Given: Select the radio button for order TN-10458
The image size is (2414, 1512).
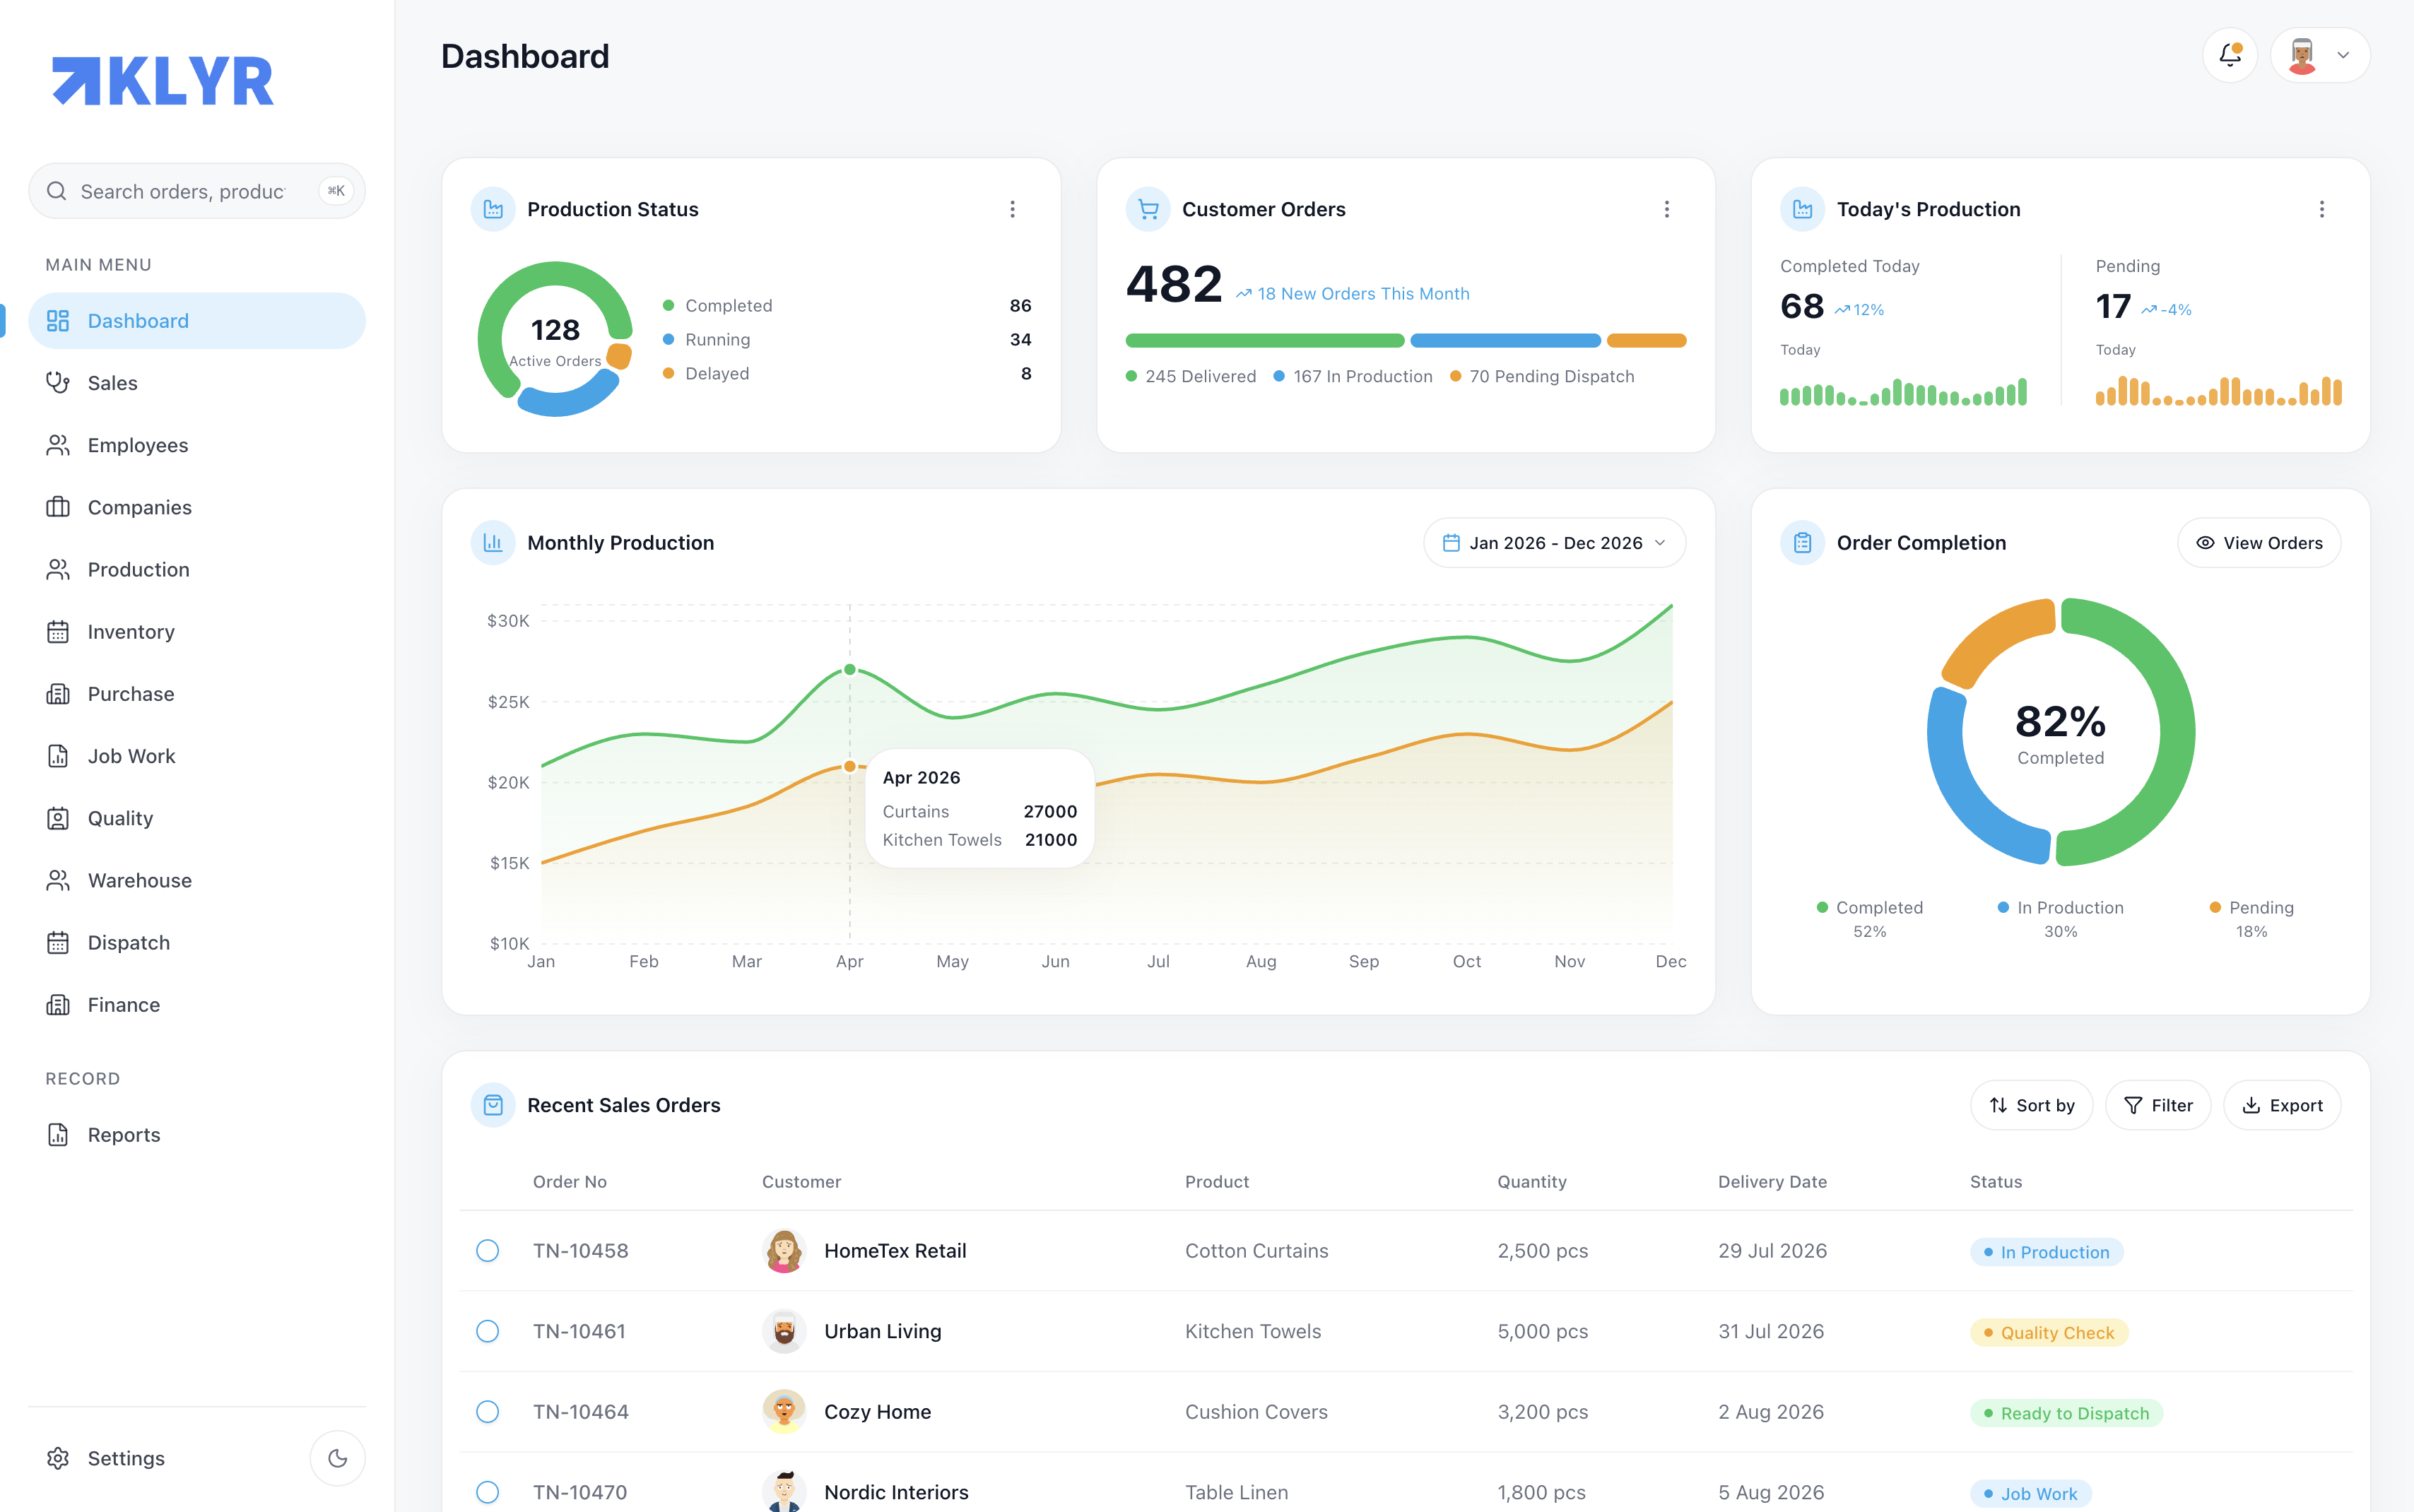Looking at the screenshot, I should 488,1251.
